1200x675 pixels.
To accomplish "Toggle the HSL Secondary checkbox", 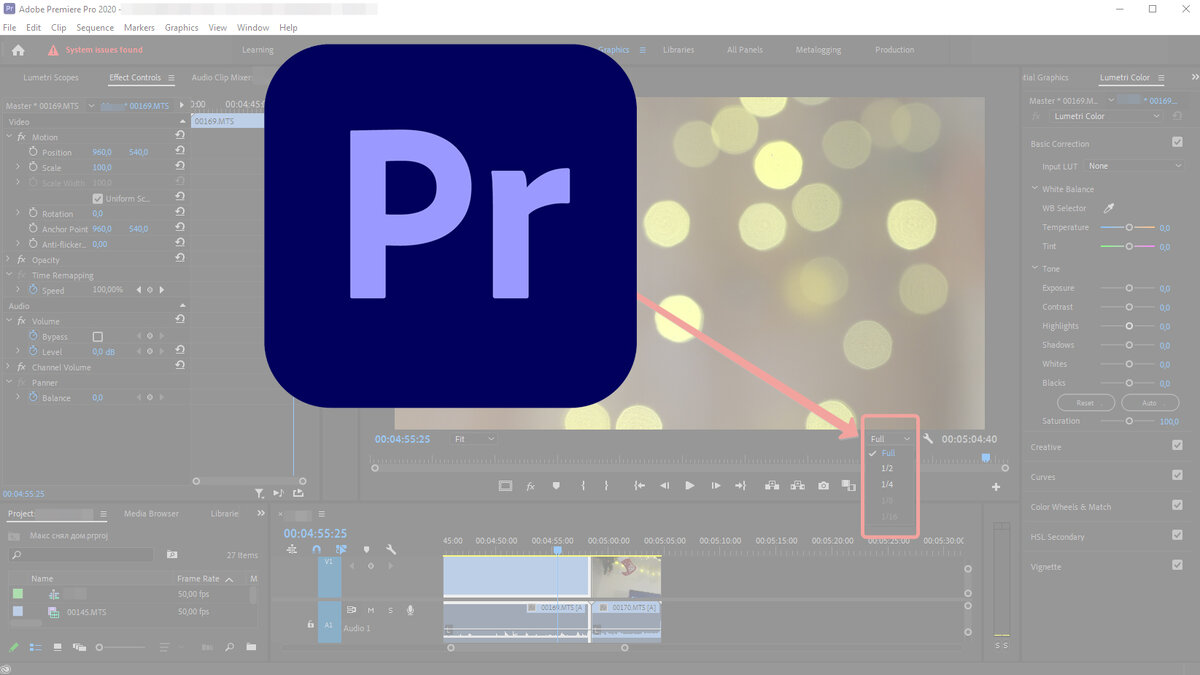I will tap(1177, 536).
